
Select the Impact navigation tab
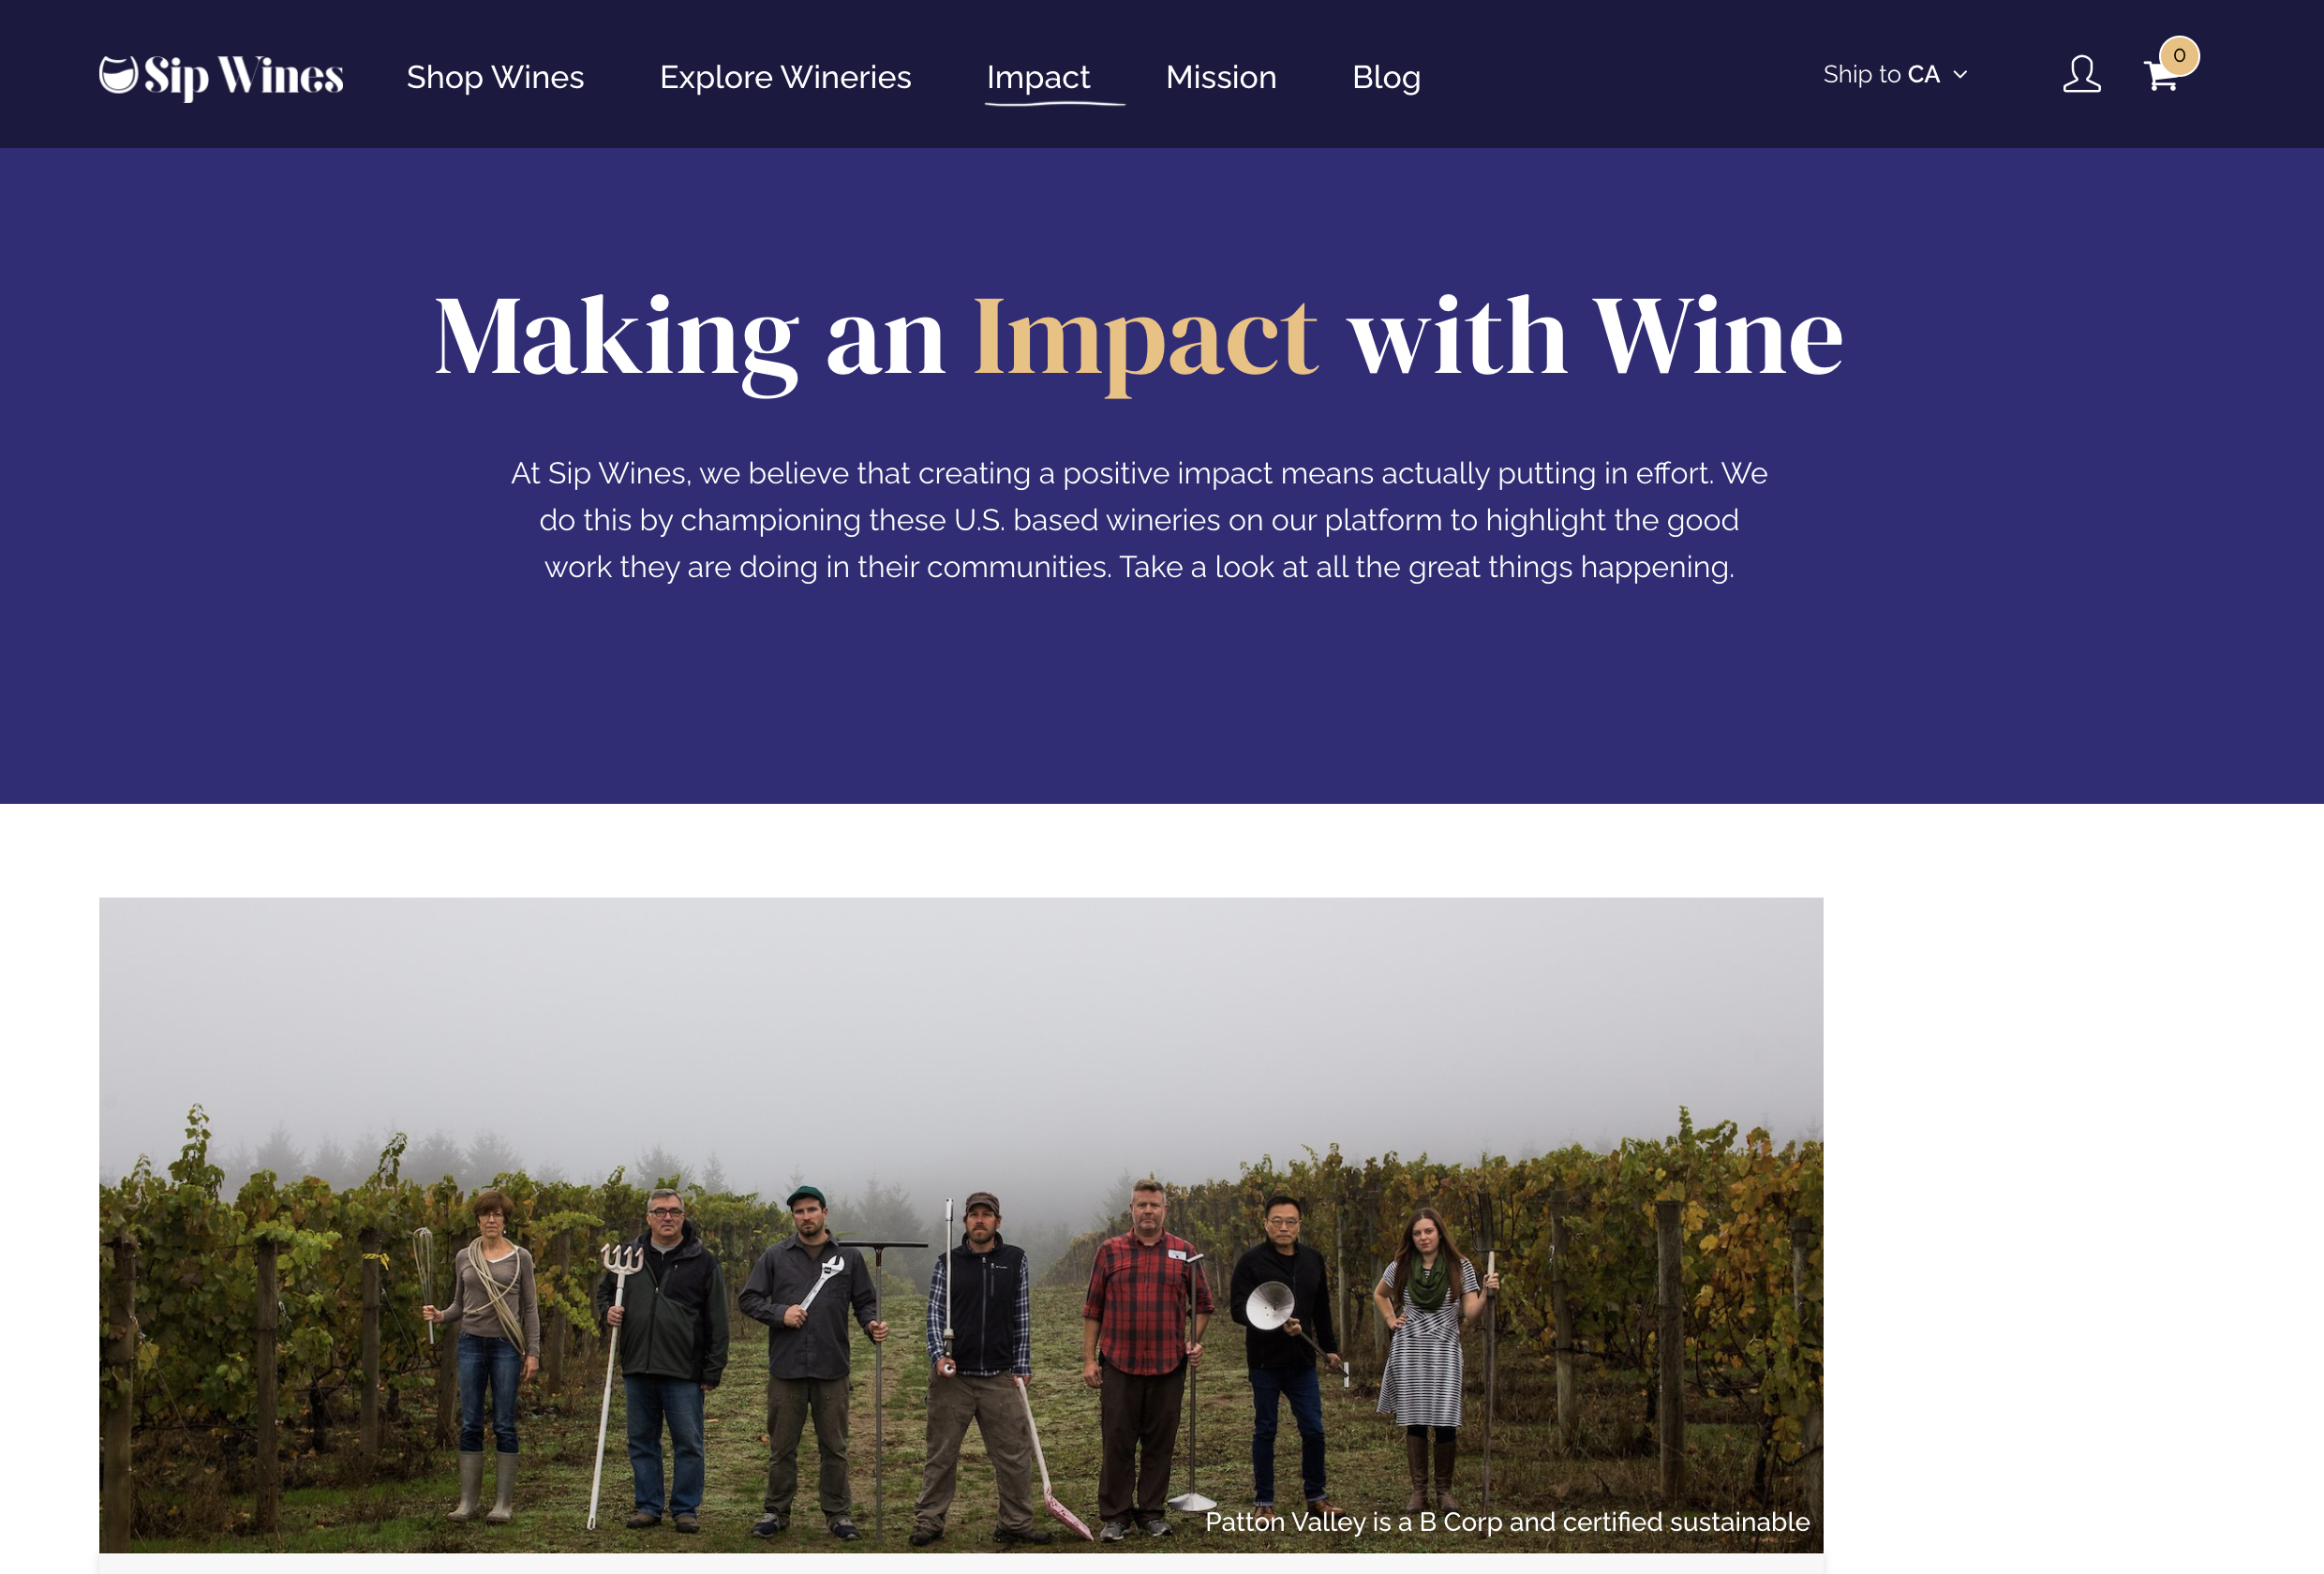(1037, 77)
